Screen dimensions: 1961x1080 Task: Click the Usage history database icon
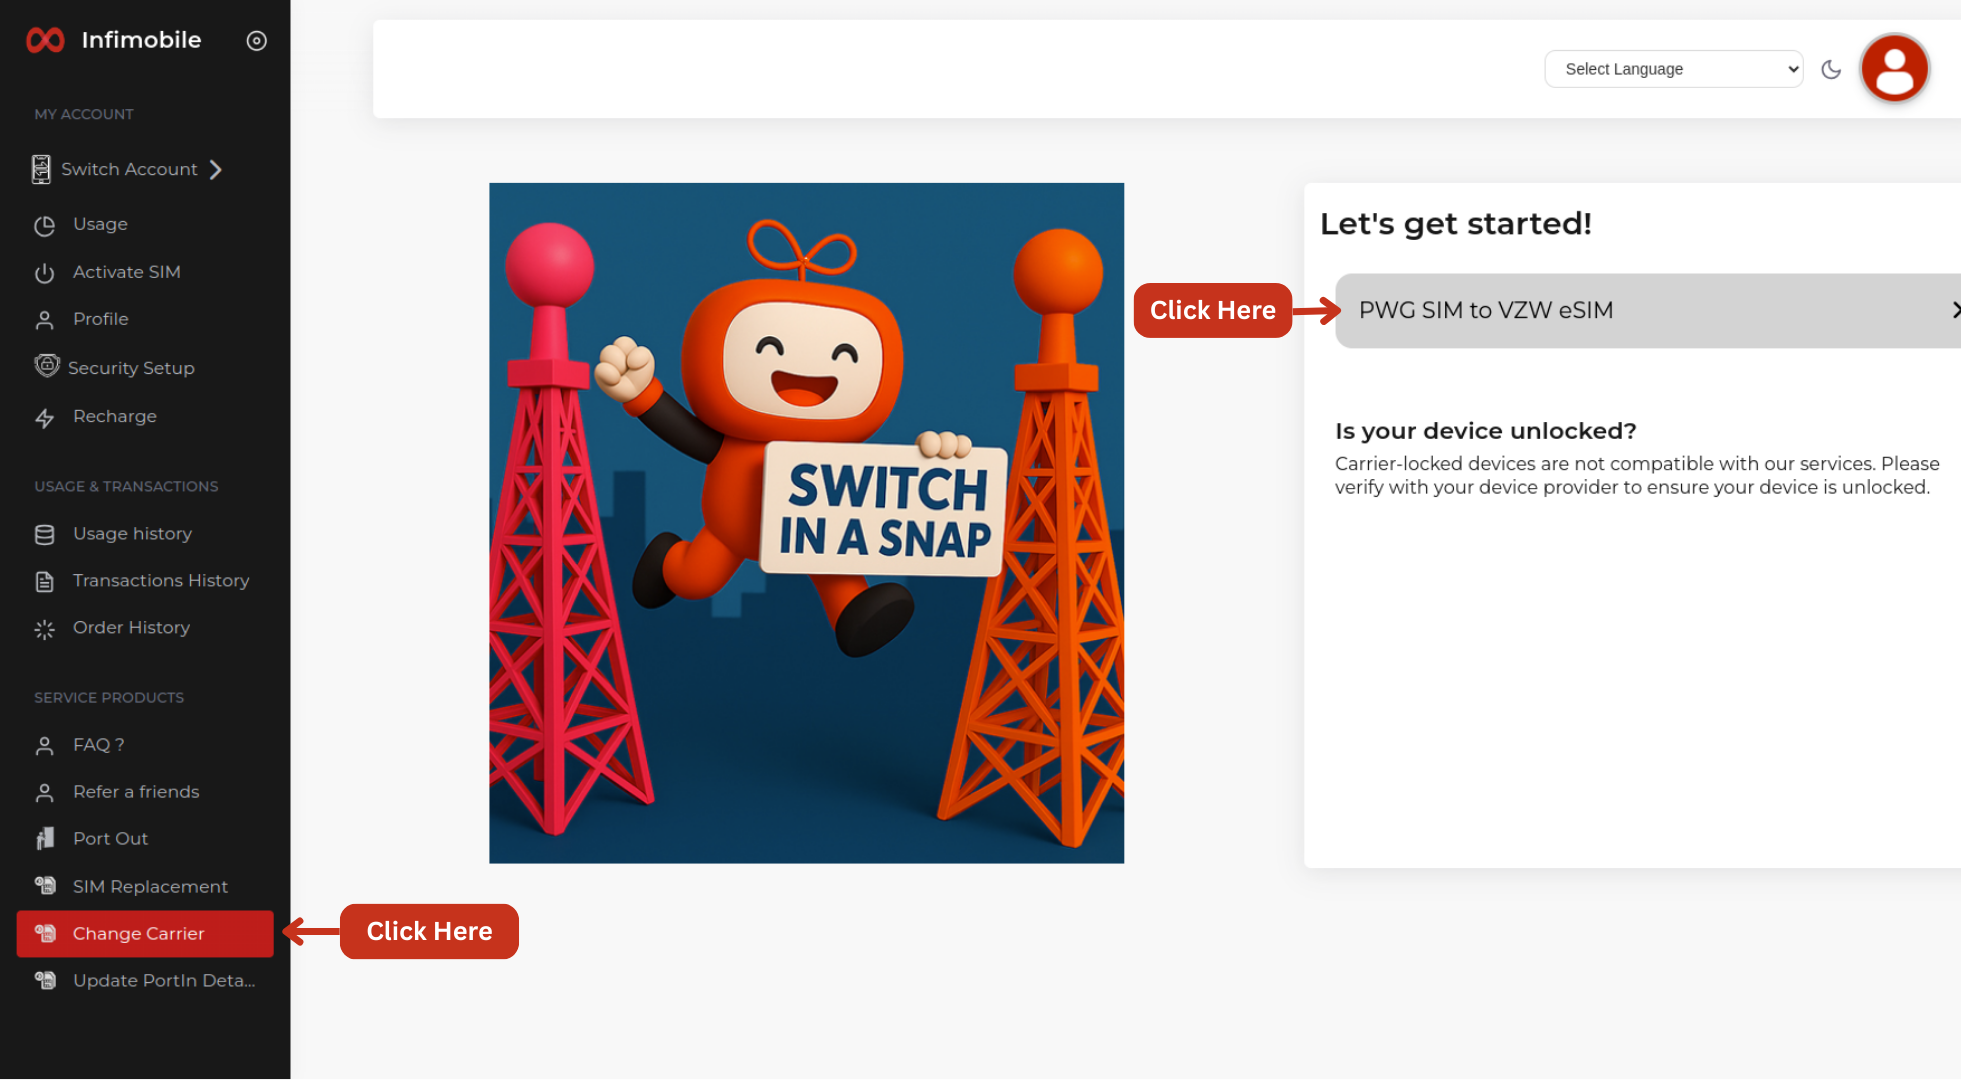coord(45,535)
